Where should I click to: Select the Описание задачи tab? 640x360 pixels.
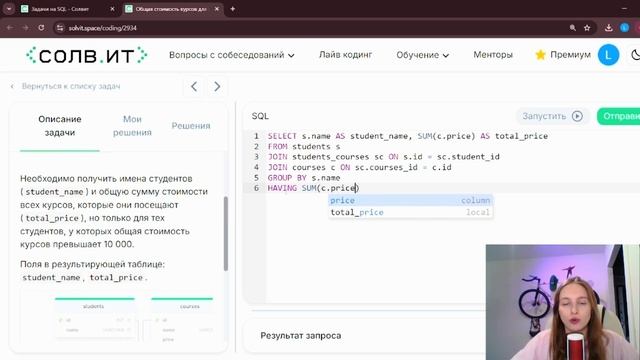pos(60,126)
